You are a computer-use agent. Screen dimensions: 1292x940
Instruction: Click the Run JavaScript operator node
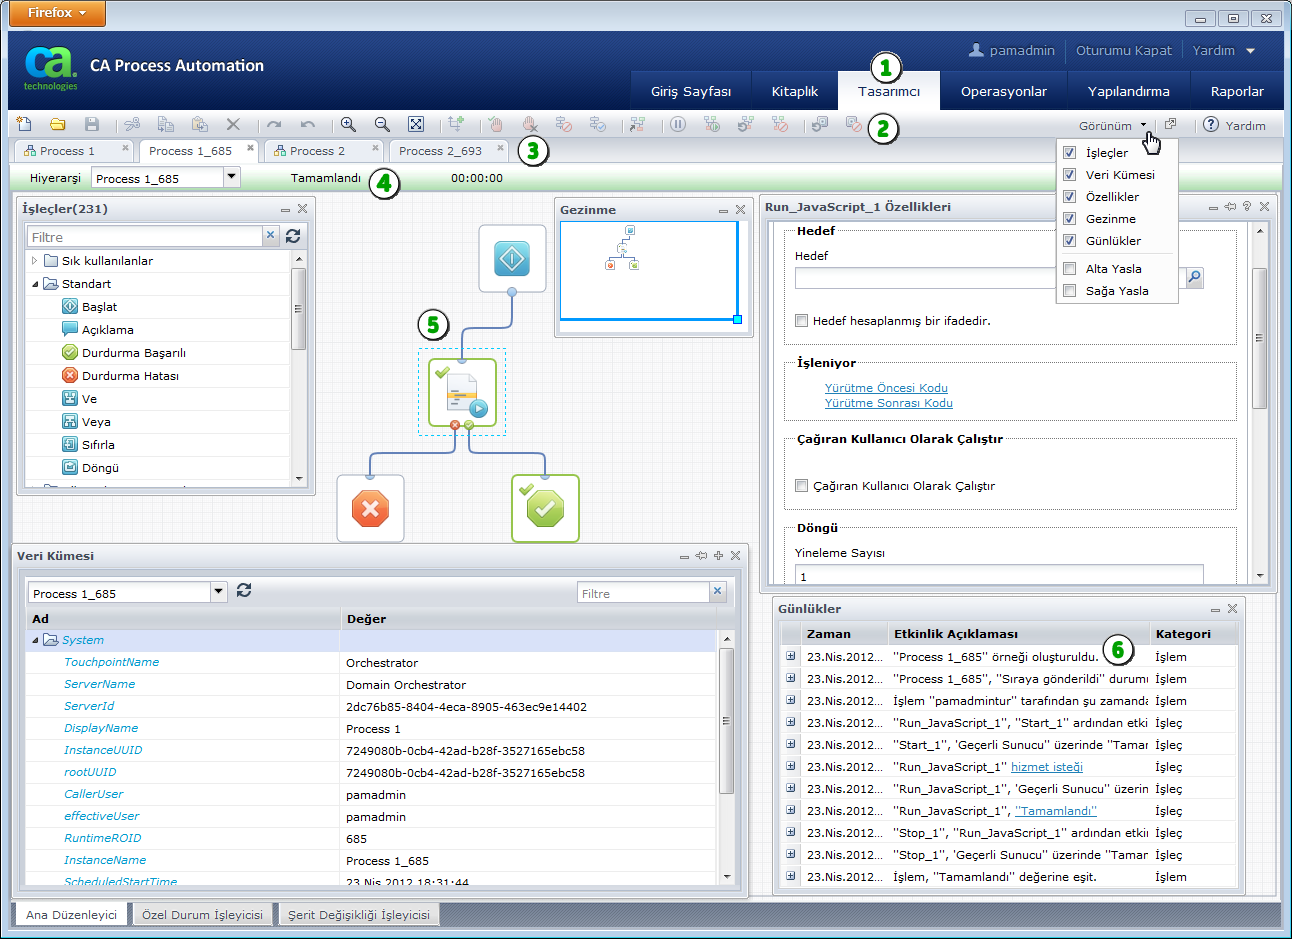click(462, 393)
